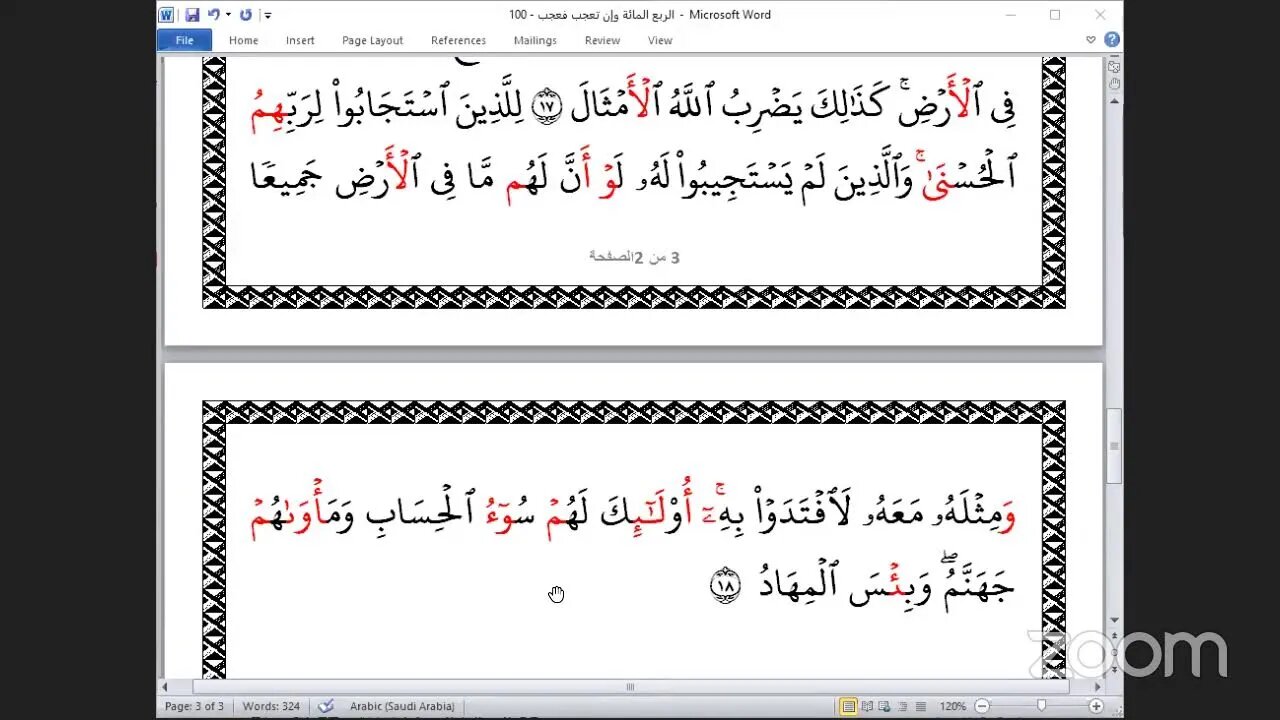
Task: Click the horizontal scrollbar right arrow
Action: [x=1097, y=687]
